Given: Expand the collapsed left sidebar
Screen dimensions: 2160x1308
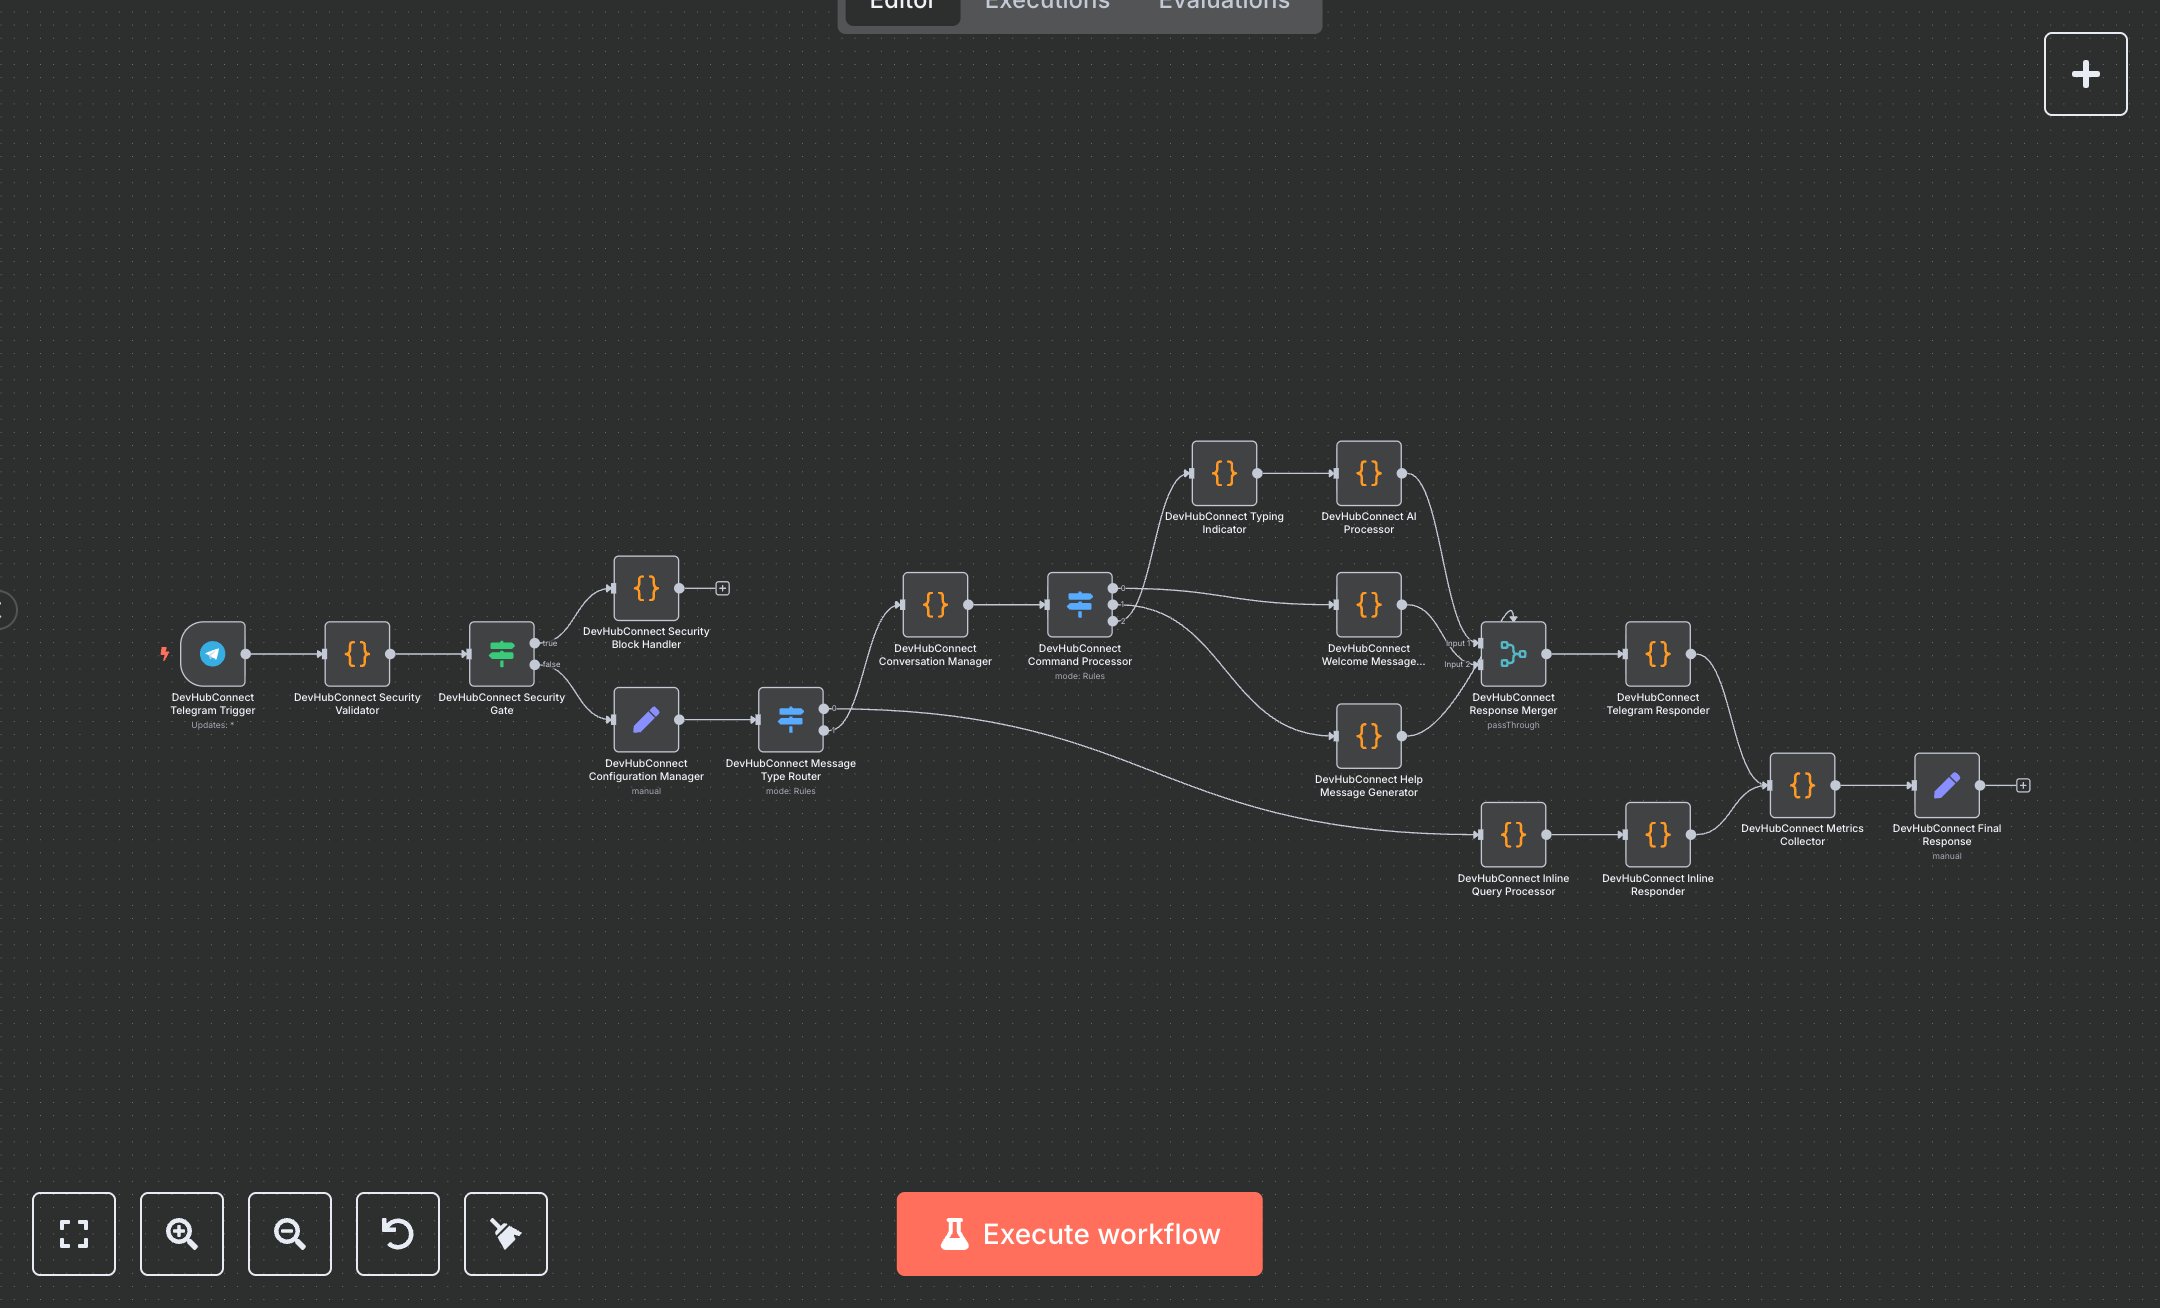Looking at the screenshot, I should coord(6,609).
